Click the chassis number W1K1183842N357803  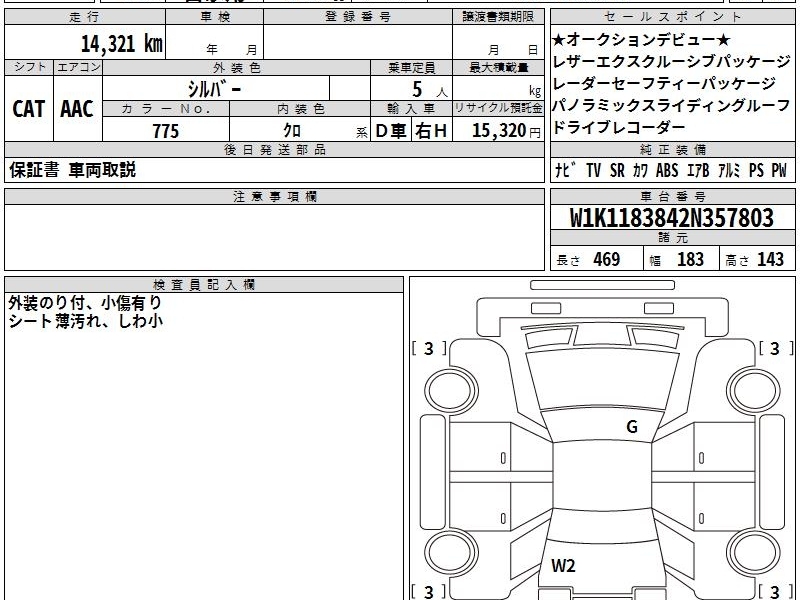point(672,218)
